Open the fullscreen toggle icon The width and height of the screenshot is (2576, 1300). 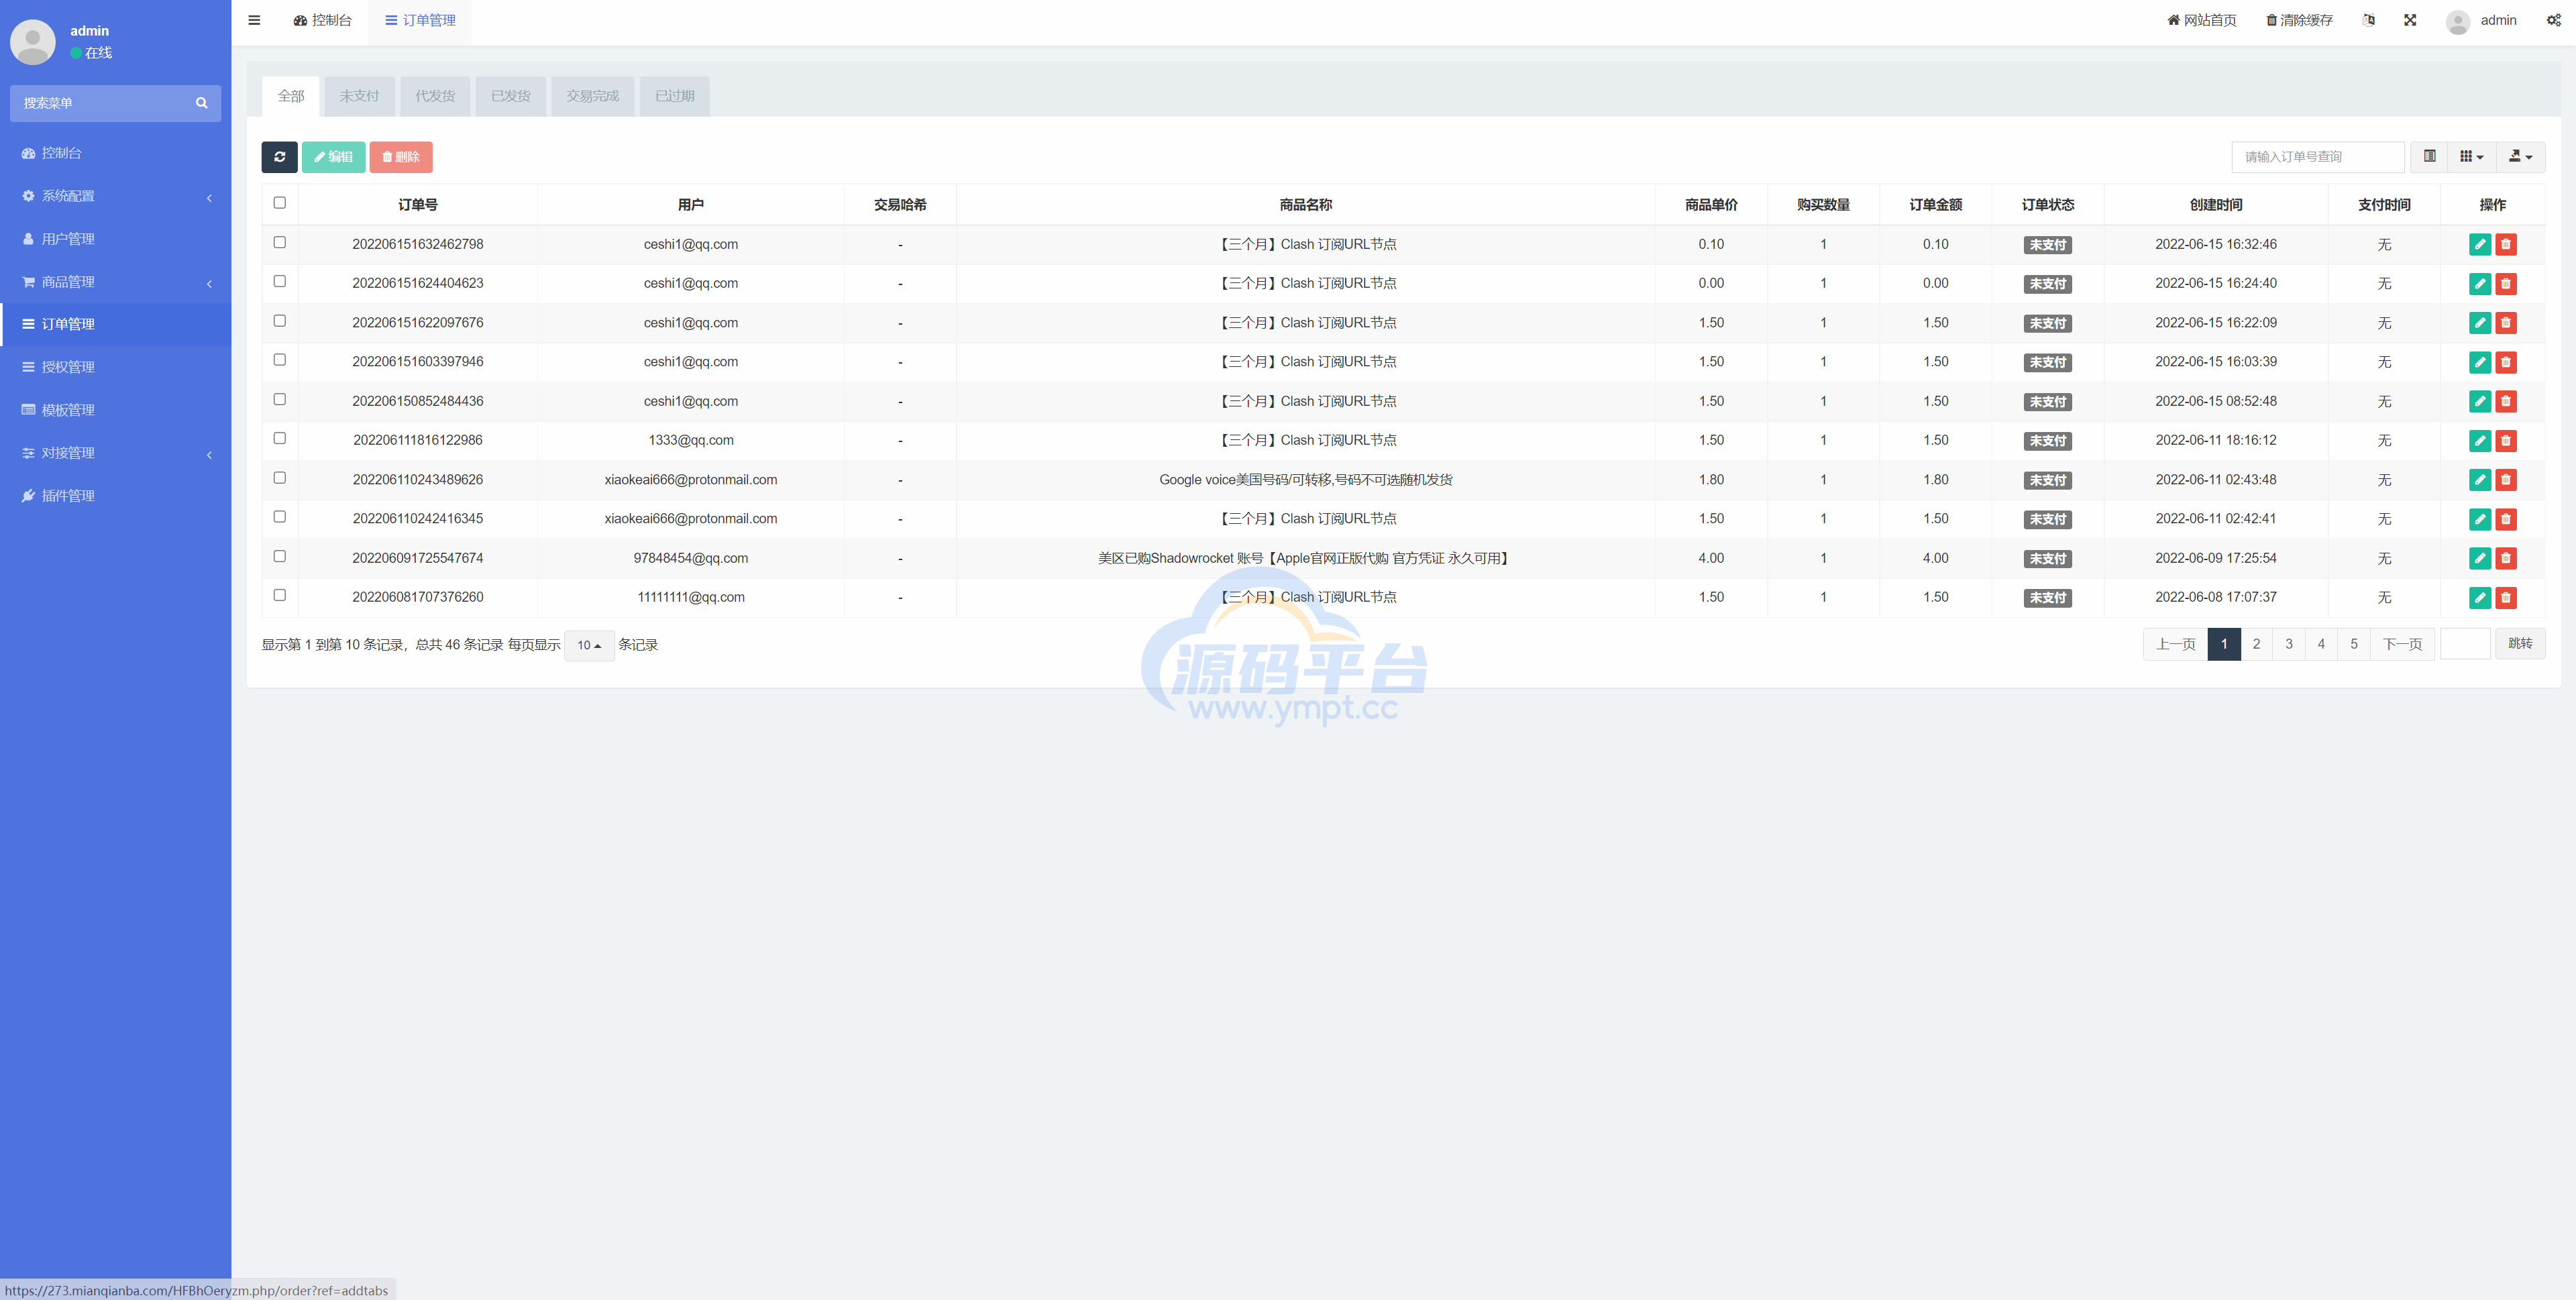point(2410,20)
